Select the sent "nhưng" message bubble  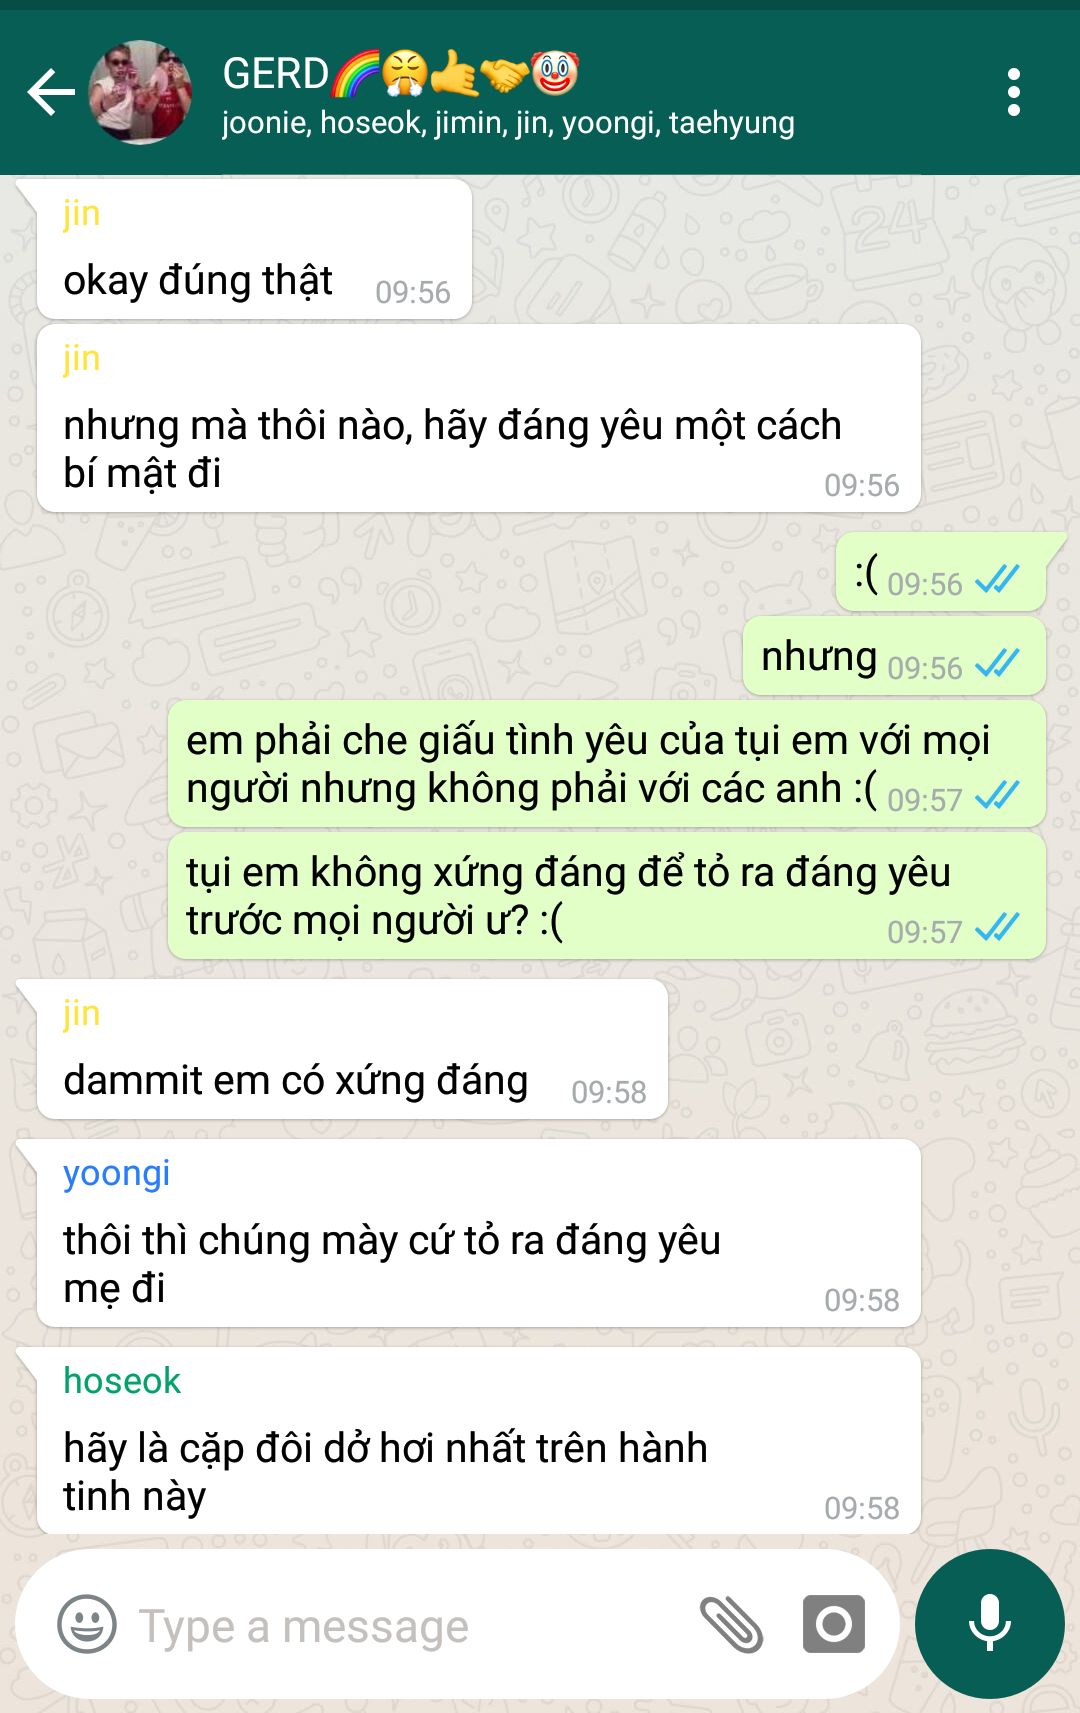894,656
